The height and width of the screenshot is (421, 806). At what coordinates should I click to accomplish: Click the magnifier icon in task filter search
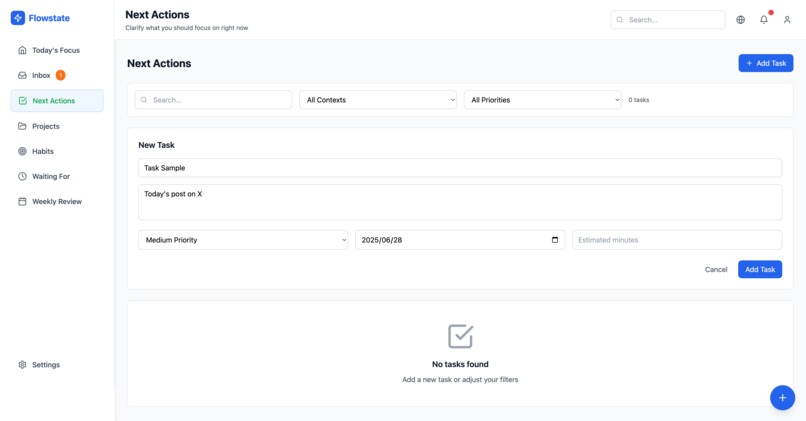[x=144, y=100]
